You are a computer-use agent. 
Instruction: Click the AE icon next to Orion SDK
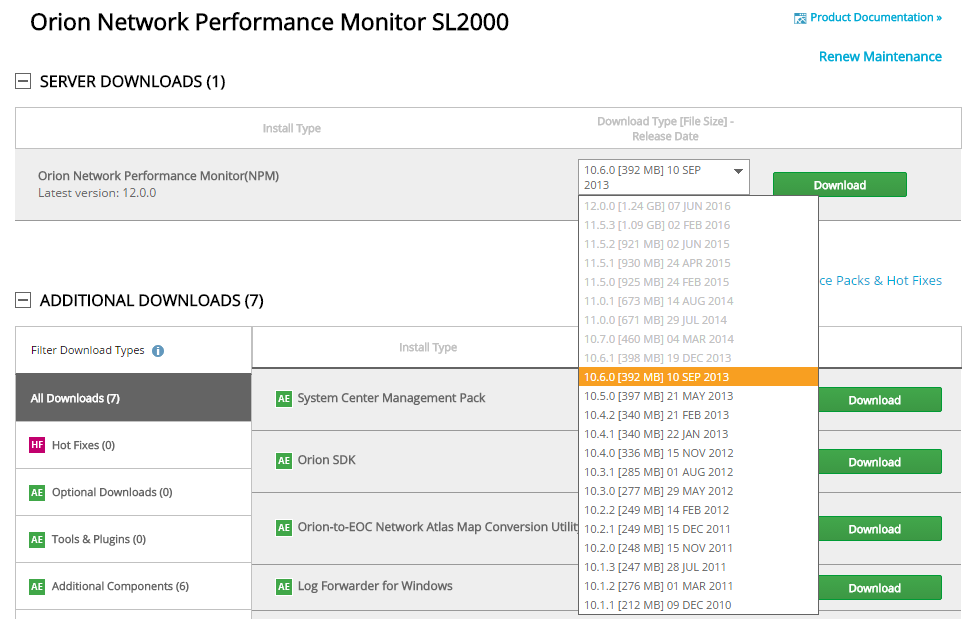[284, 461]
